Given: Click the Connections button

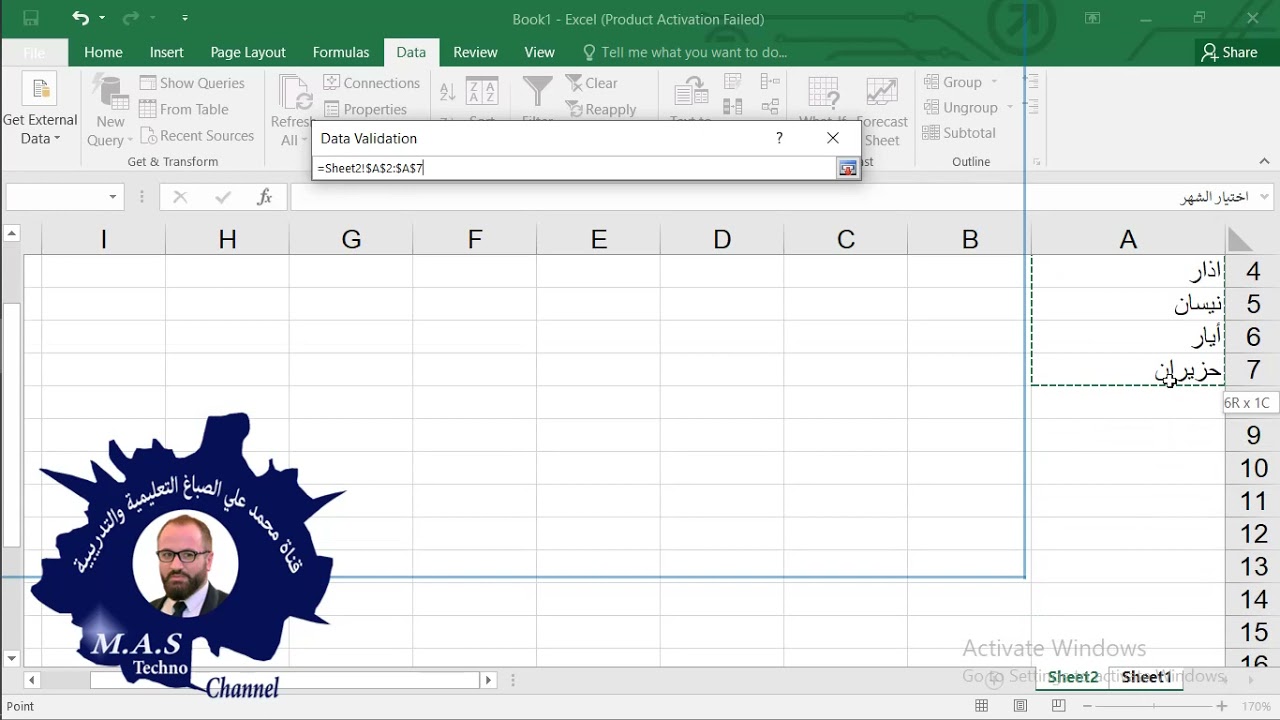Looking at the screenshot, I should (371, 83).
